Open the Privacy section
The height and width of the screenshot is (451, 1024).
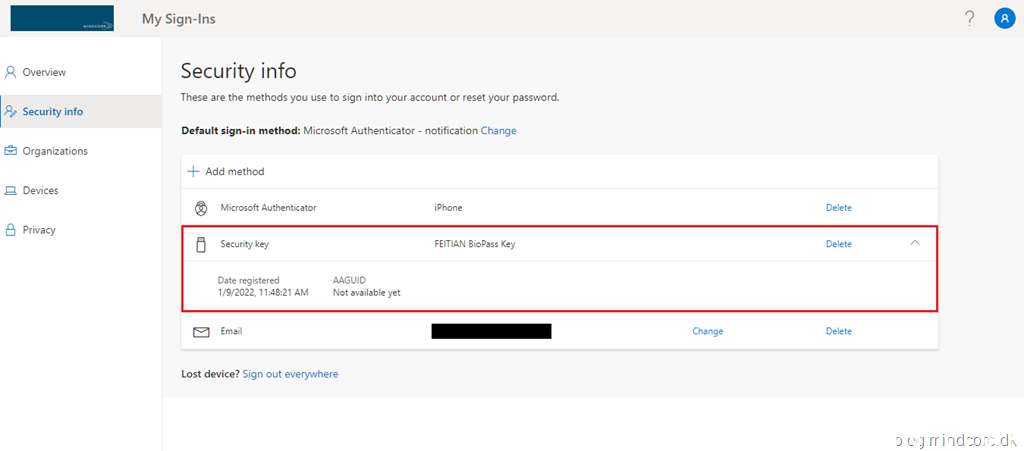pyautogui.click(x=39, y=230)
